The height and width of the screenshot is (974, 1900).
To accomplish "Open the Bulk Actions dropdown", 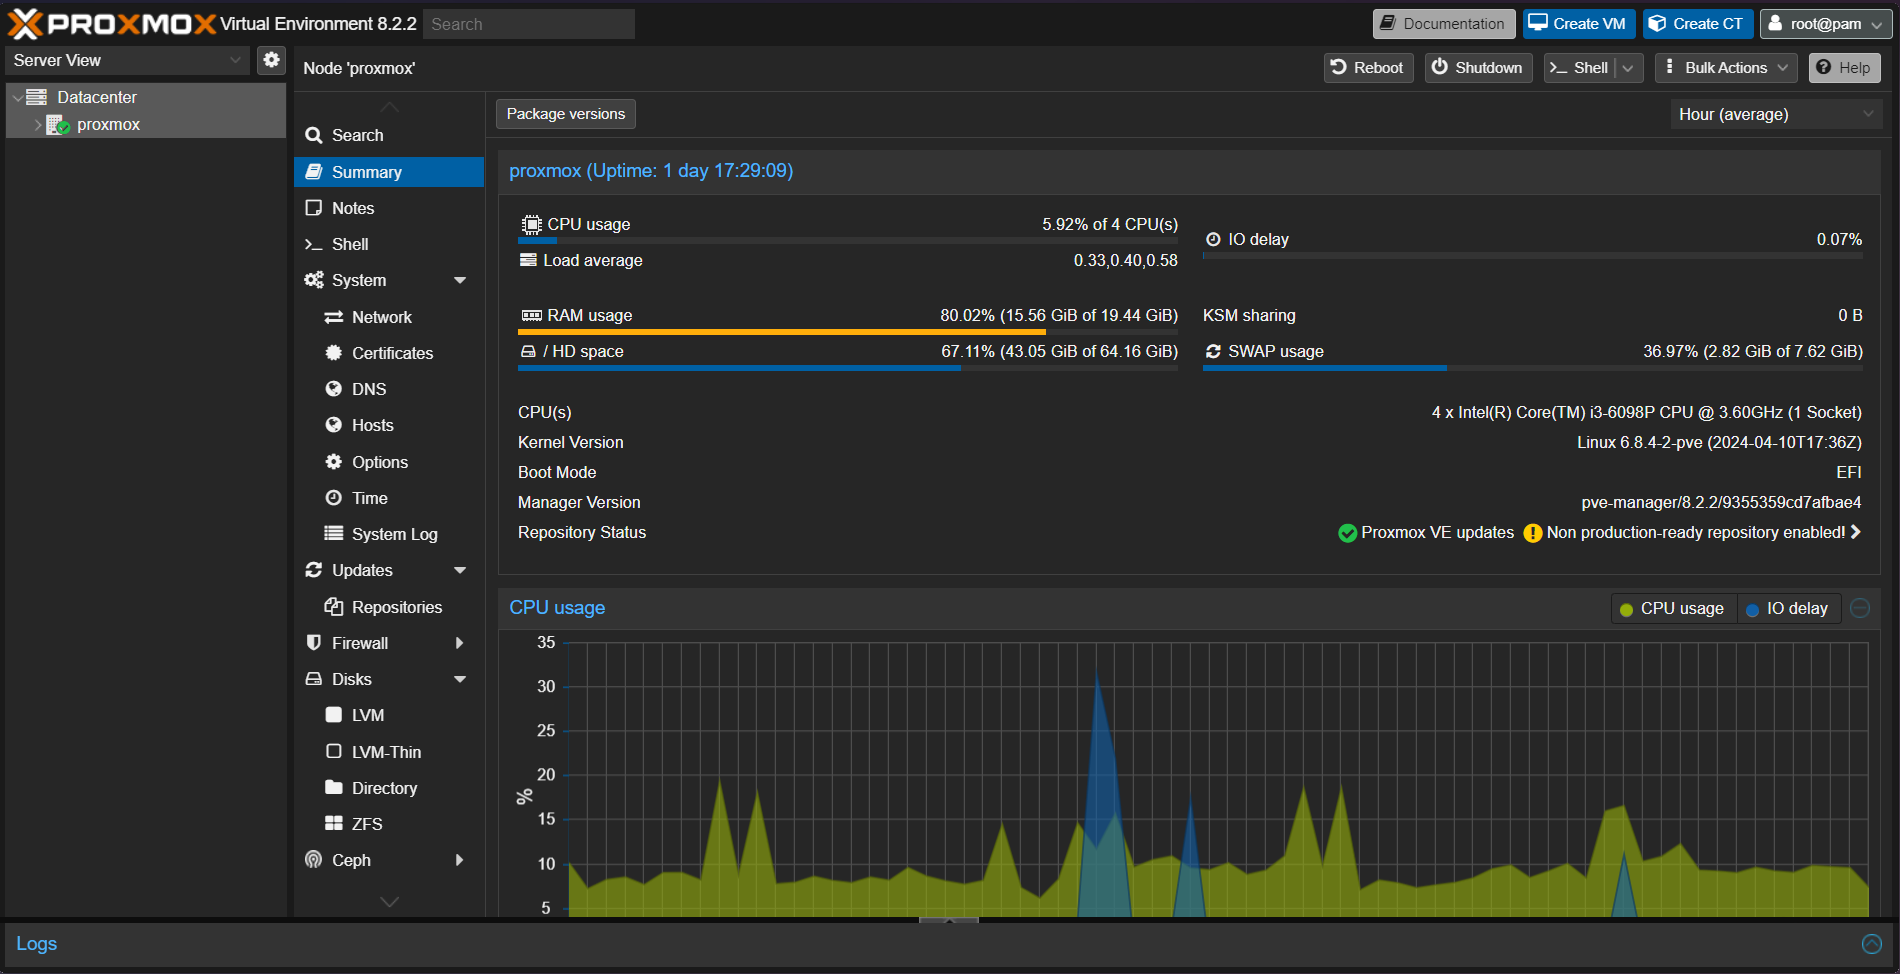I will tap(1727, 68).
